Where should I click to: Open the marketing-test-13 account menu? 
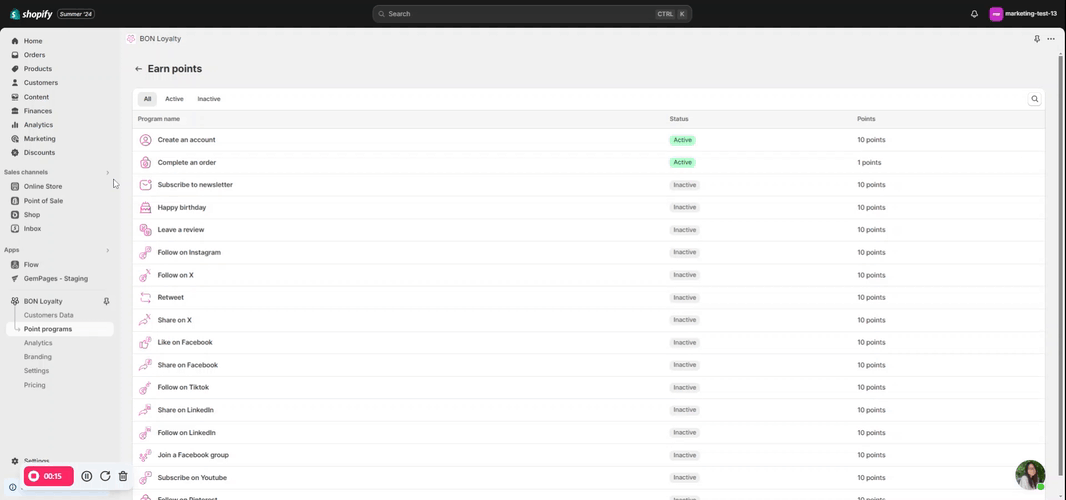tap(1023, 14)
